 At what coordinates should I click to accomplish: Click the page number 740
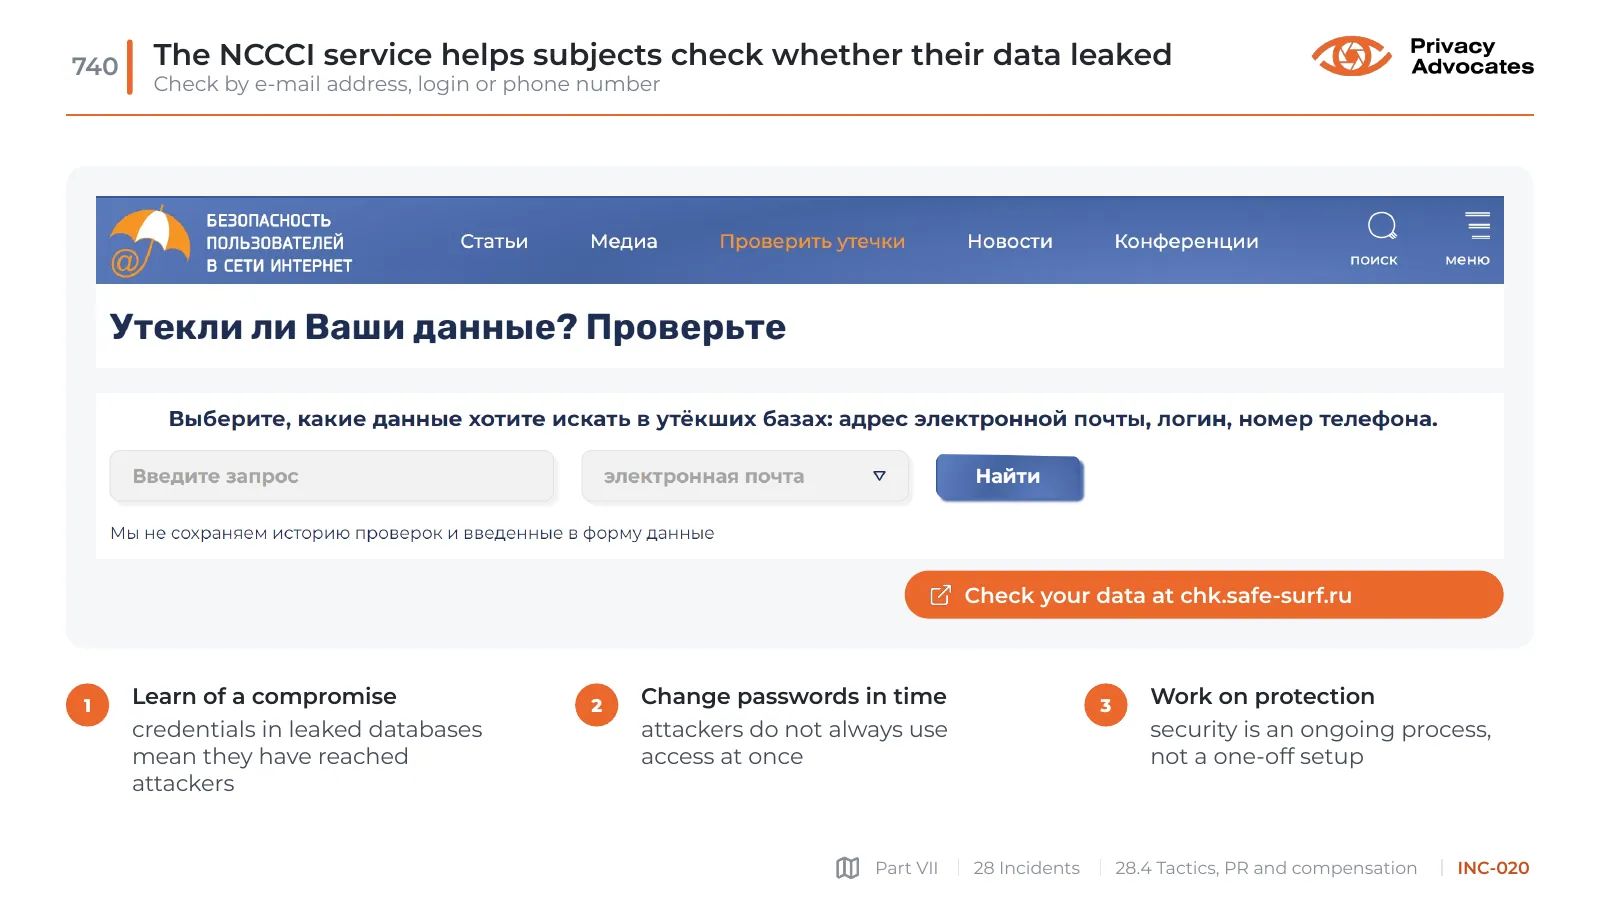pyautogui.click(x=95, y=67)
